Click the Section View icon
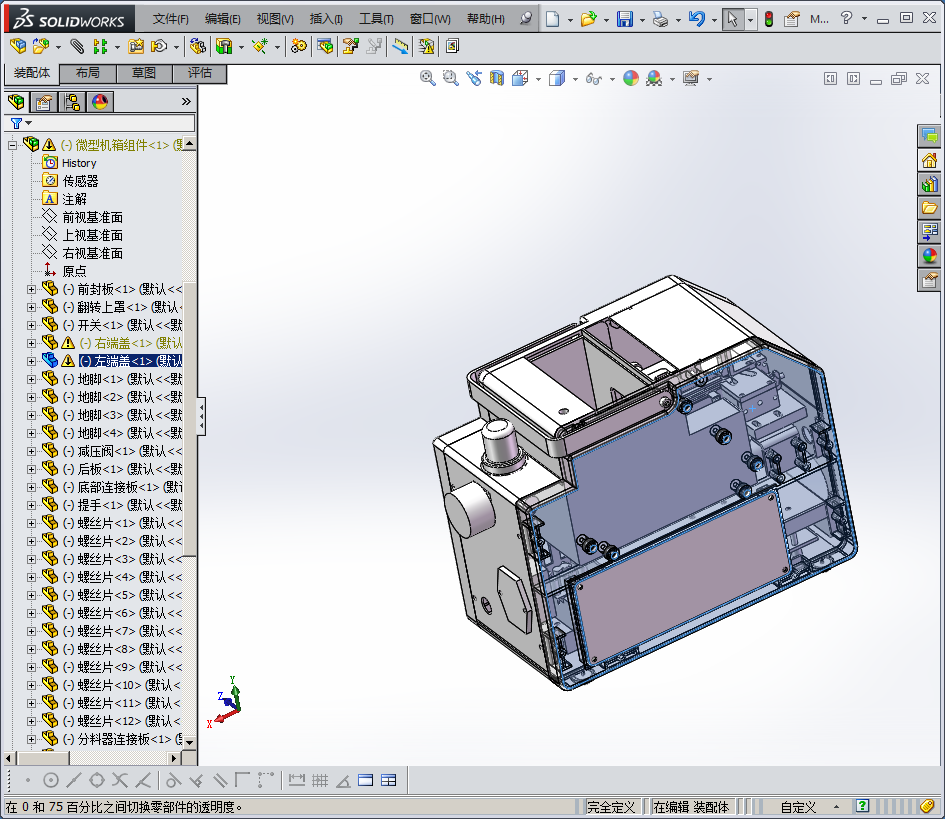This screenshot has width=945, height=819. (x=497, y=78)
